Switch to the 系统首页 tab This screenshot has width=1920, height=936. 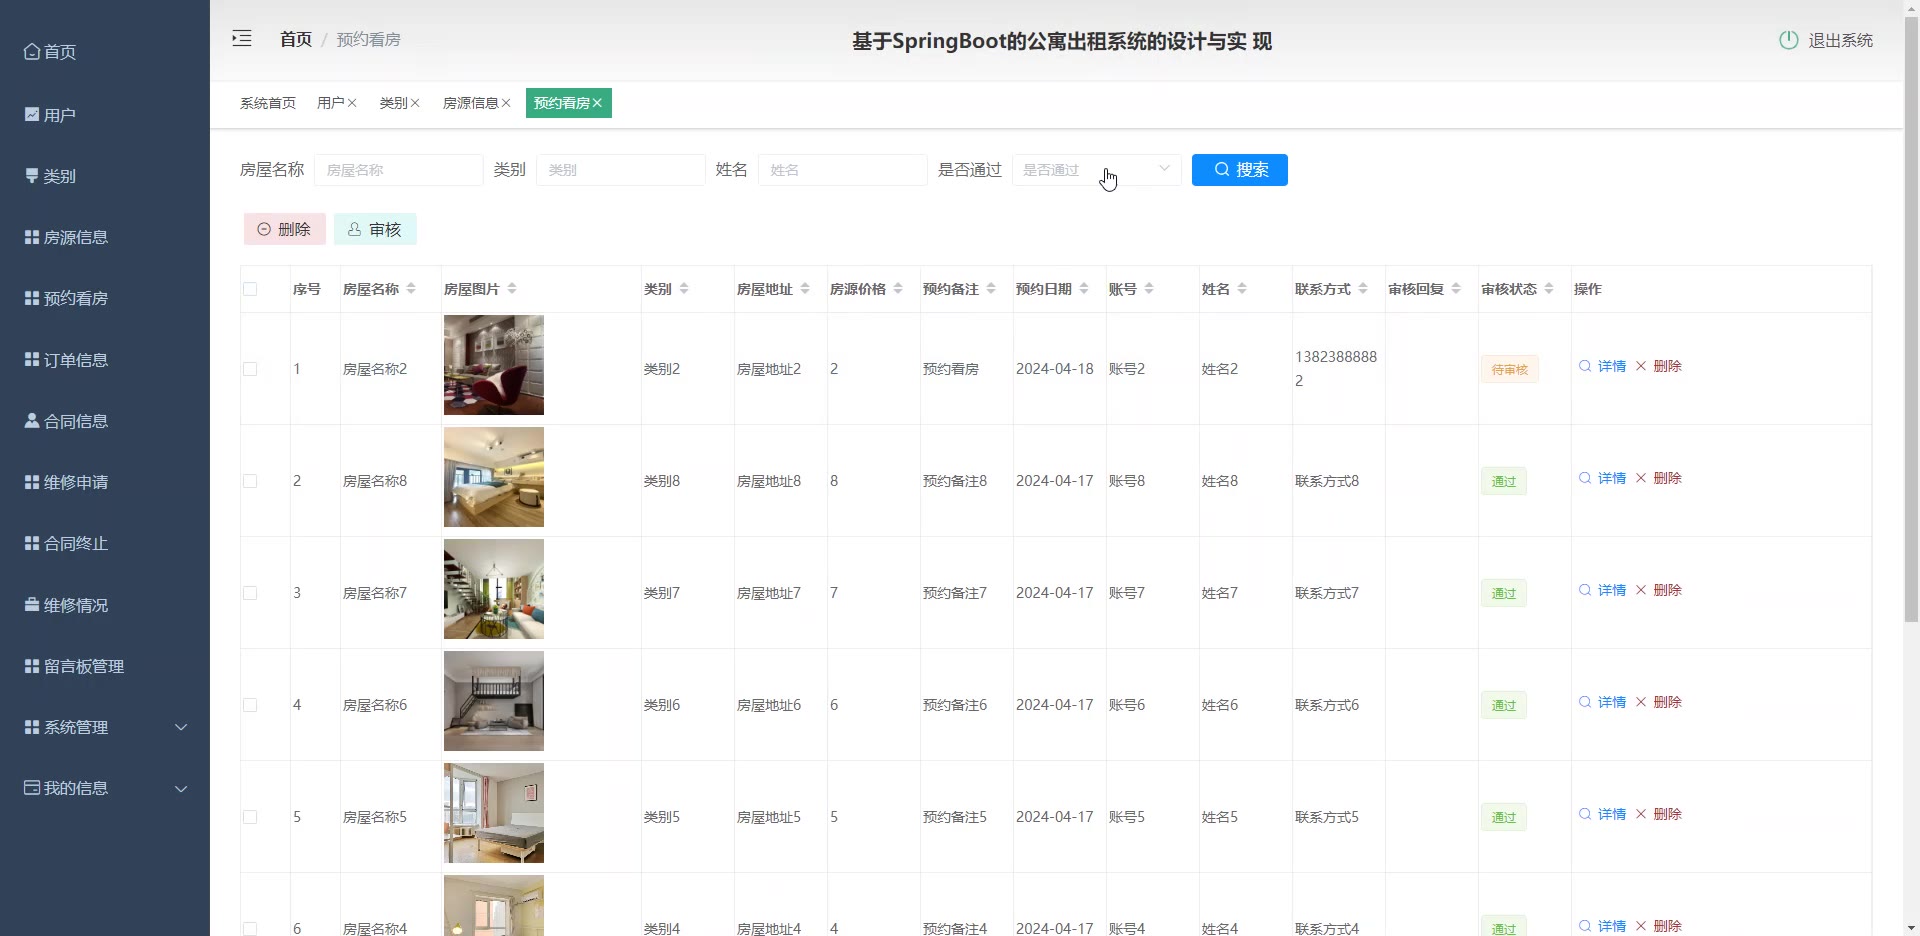coord(267,103)
